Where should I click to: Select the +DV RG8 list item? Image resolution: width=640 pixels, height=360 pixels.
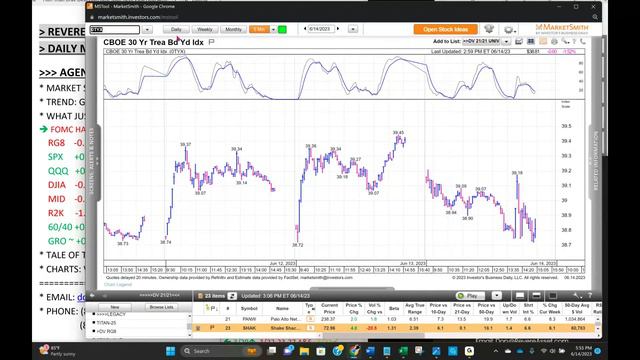pyautogui.click(x=107, y=331)
